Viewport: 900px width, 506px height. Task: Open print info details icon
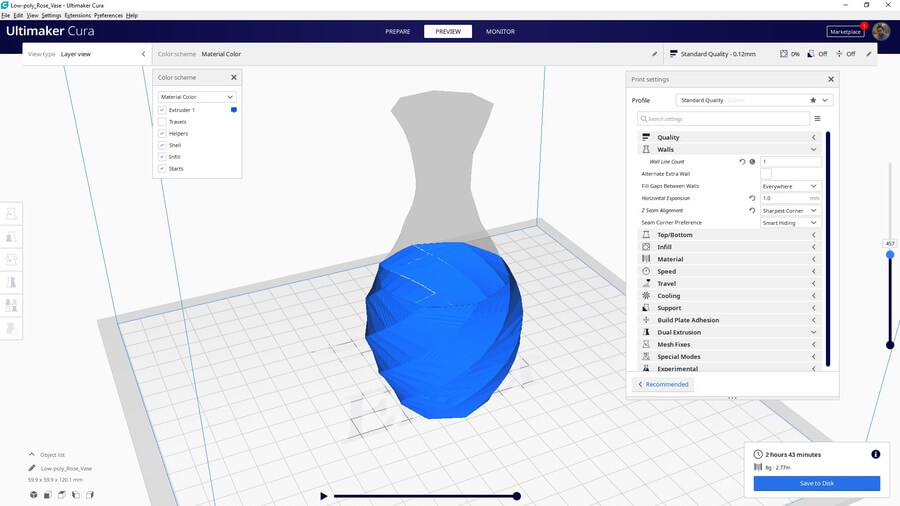(875, 454)
